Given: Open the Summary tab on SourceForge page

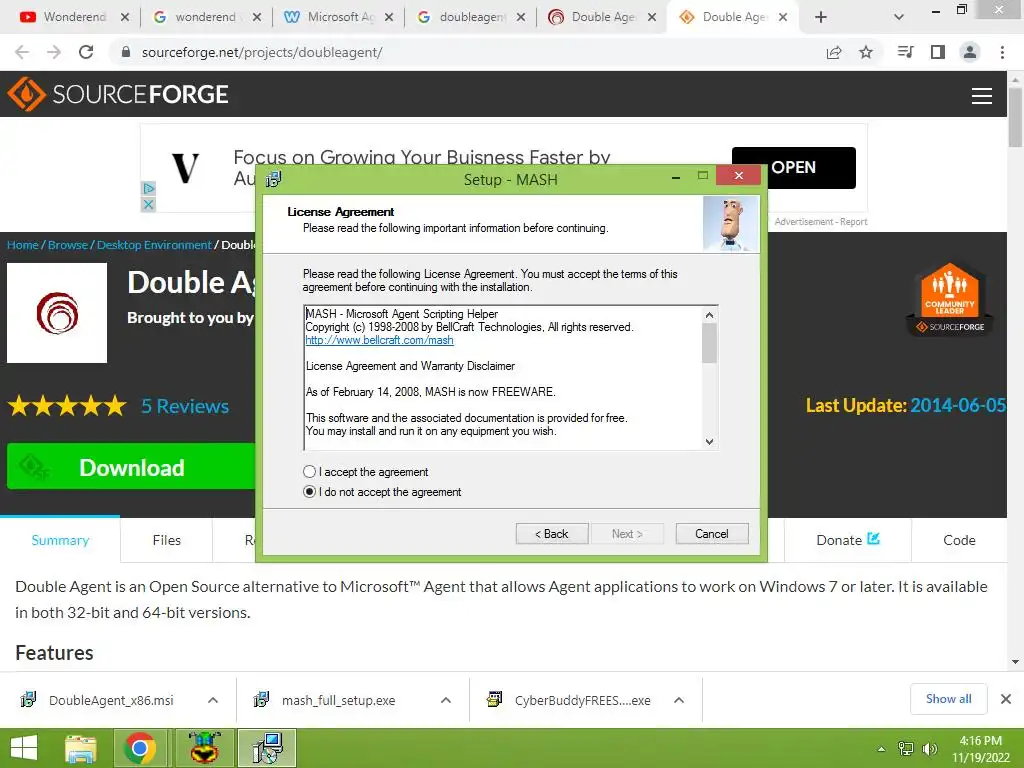Looking at the screenshot, I should point(60,540).
